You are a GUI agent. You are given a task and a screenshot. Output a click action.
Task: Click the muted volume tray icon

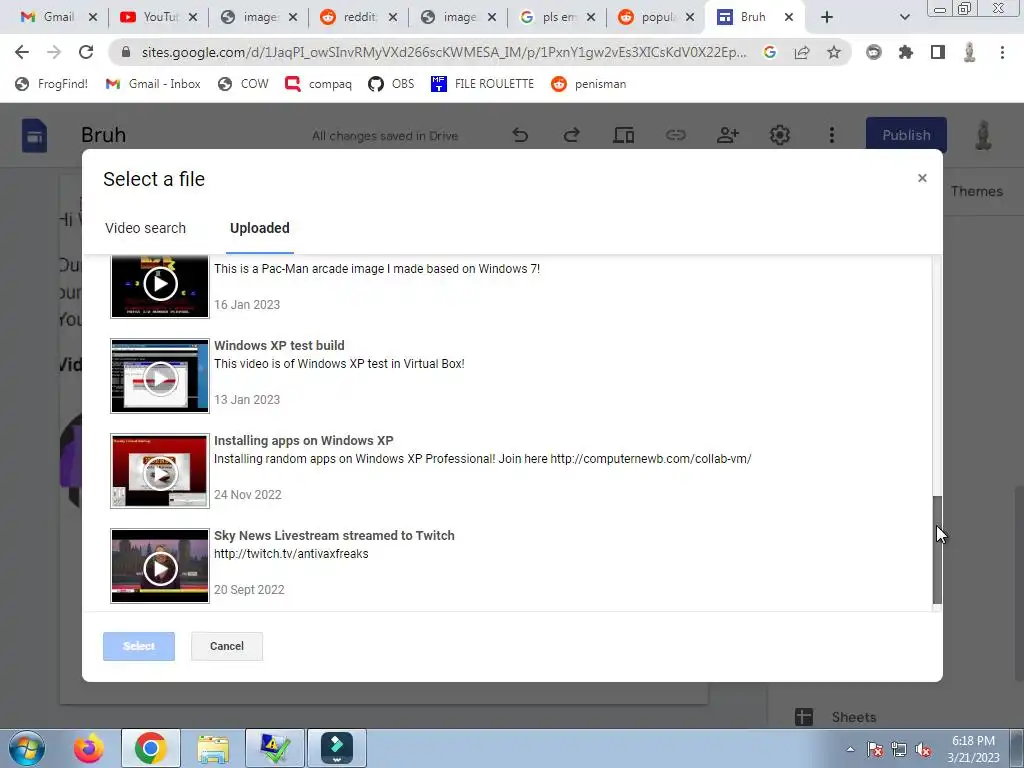pyautogui.click(x=923, y=749)
